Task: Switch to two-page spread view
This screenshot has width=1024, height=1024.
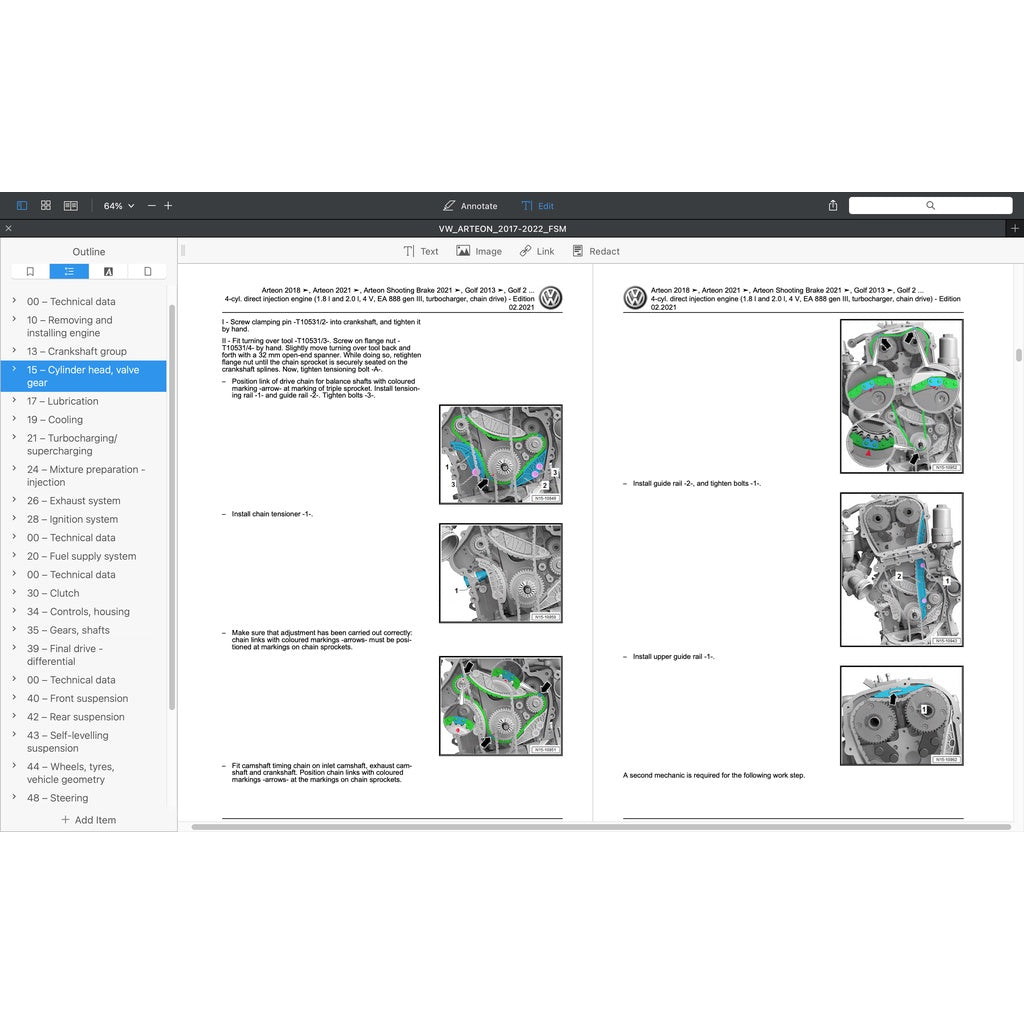Action: pyautogui.click(x=71, y=205)
